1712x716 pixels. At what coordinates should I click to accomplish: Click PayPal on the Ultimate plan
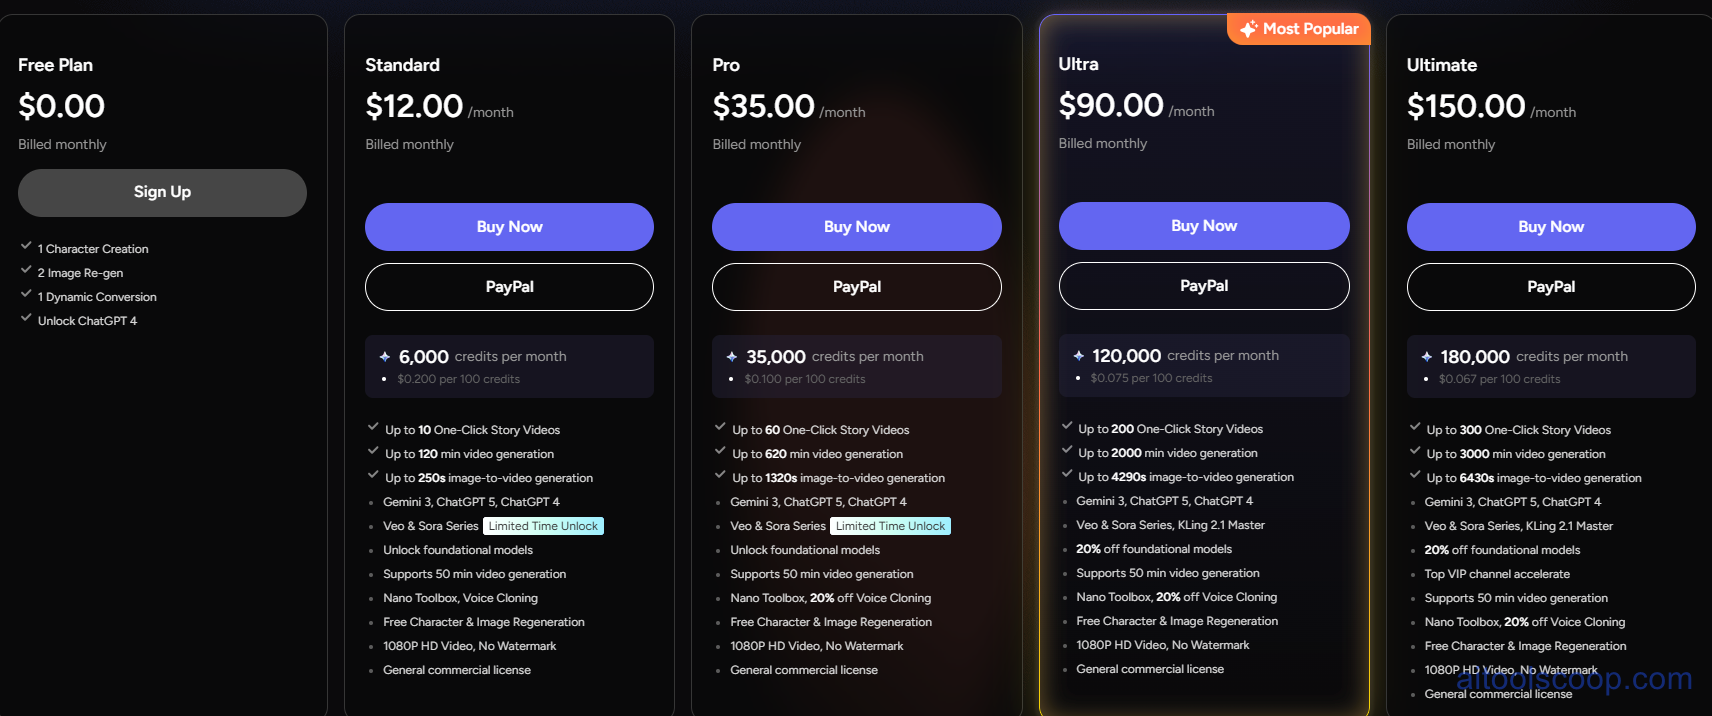pos(1550,287)
